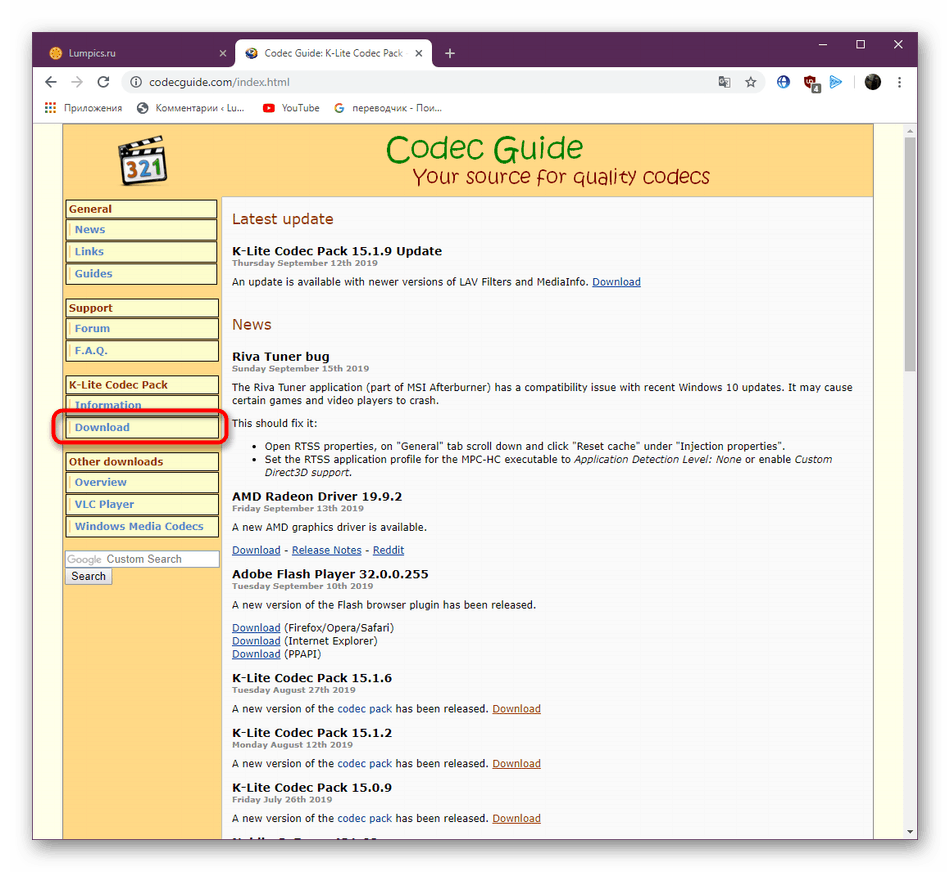950x872 pixels.
Task: Open the Chrome three-dot menu
Action: coord(899,82)
